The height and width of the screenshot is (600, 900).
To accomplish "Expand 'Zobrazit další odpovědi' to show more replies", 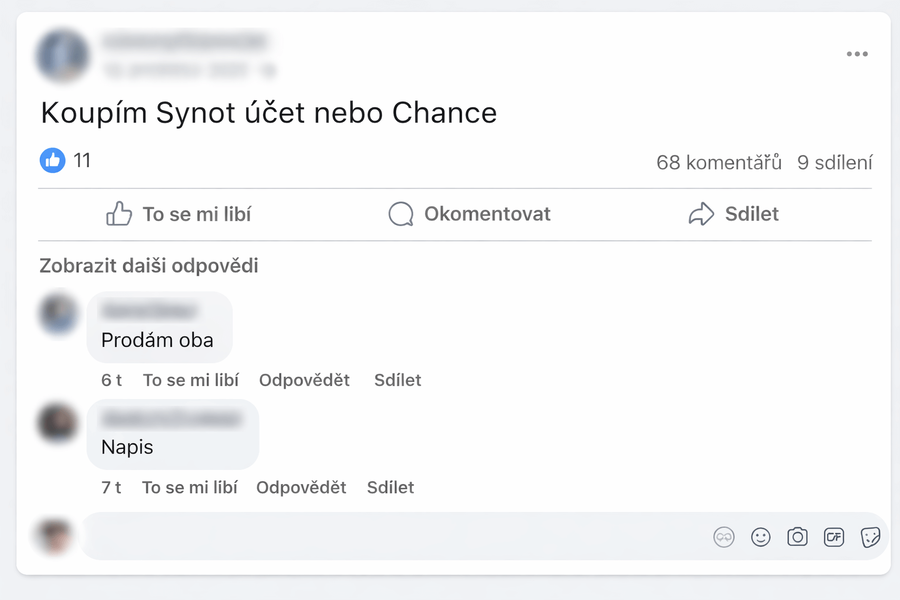I will point(150,265).
